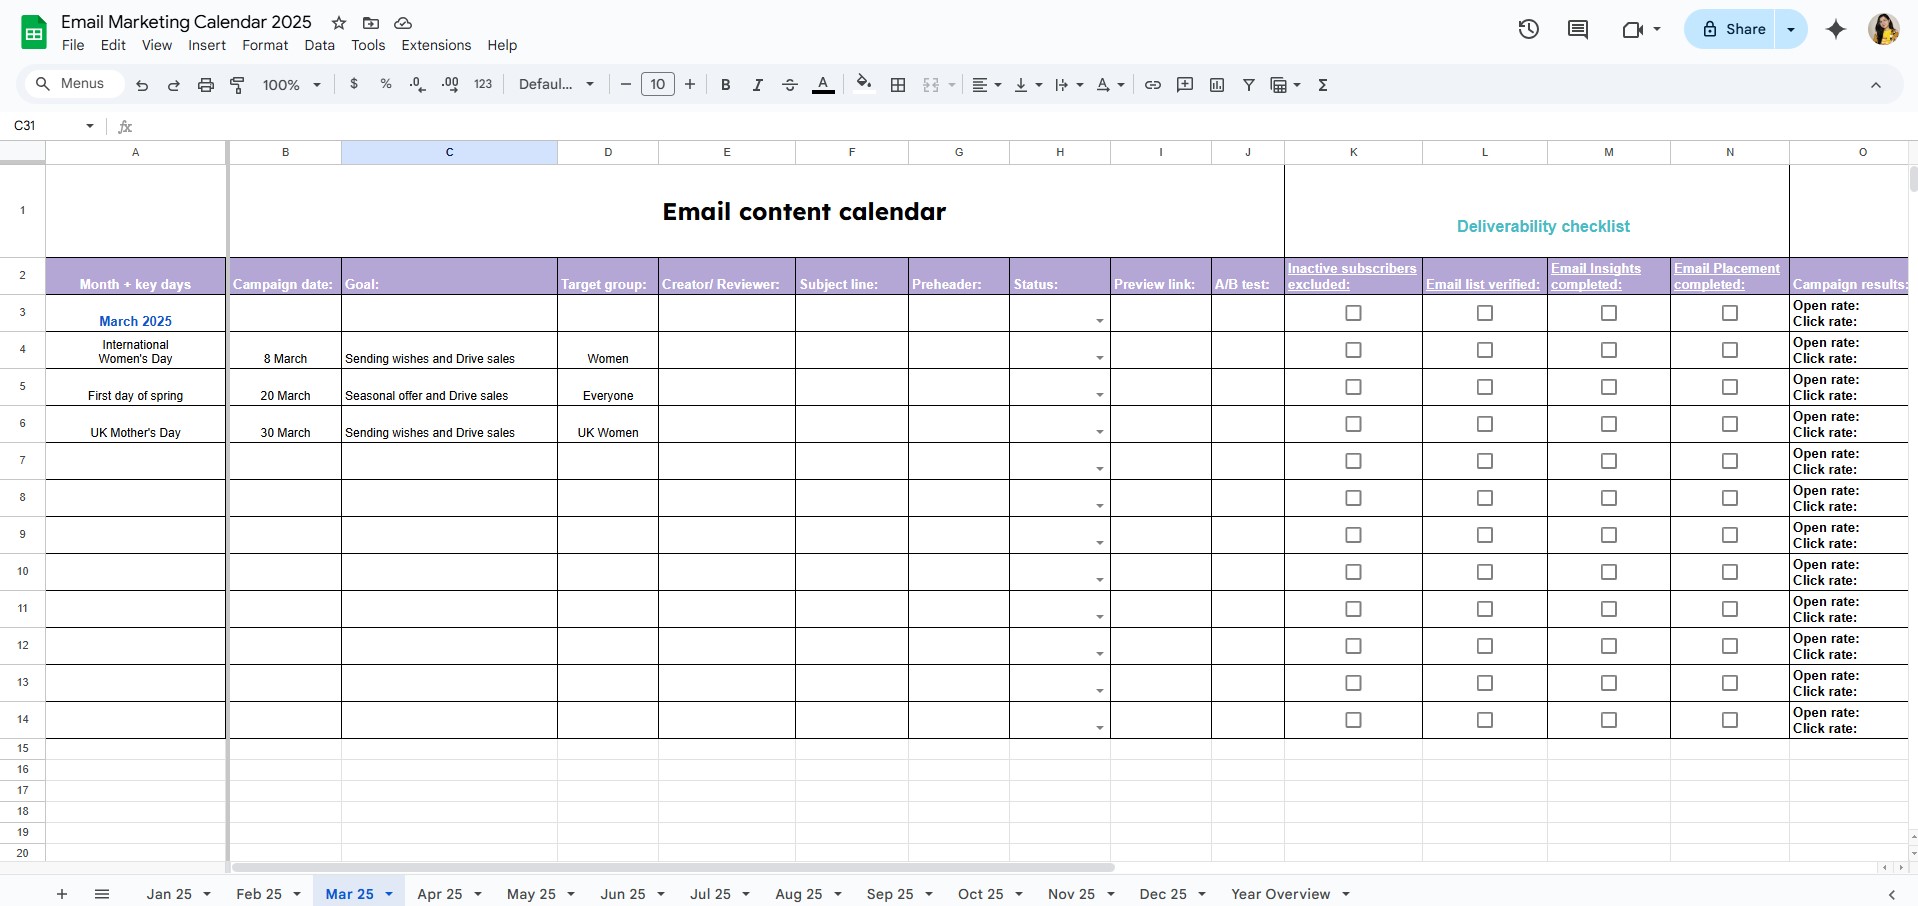Viewport: 1918px width, 906px height.
Task: Apply italic formatting
Action: [757, 85]
